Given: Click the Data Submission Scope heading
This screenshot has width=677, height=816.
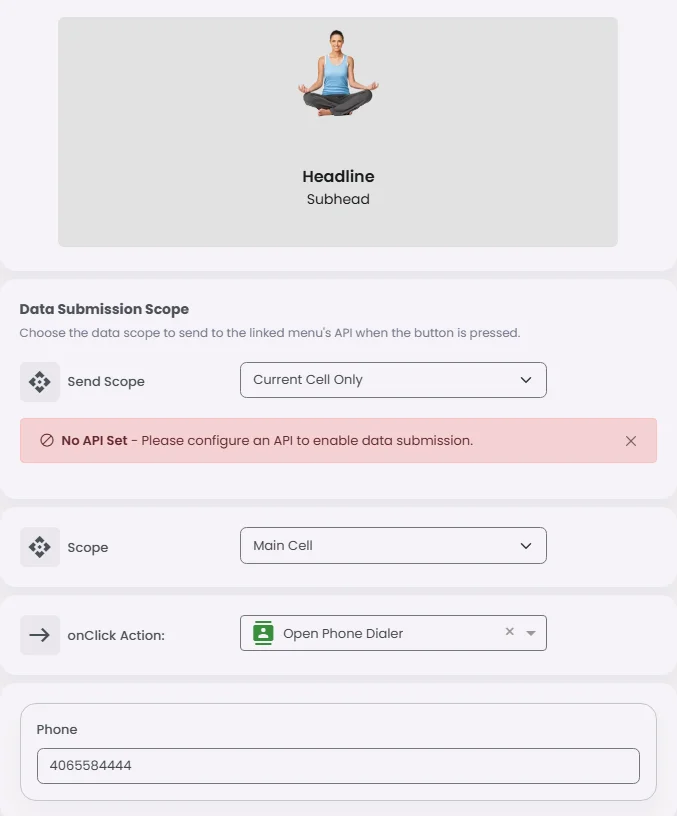Looking at the screenshot, I should pos(104,309).
